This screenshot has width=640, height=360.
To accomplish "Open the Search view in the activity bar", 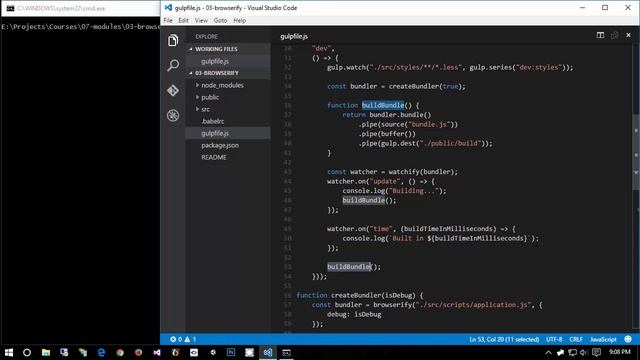I will [x=173, y=65].
